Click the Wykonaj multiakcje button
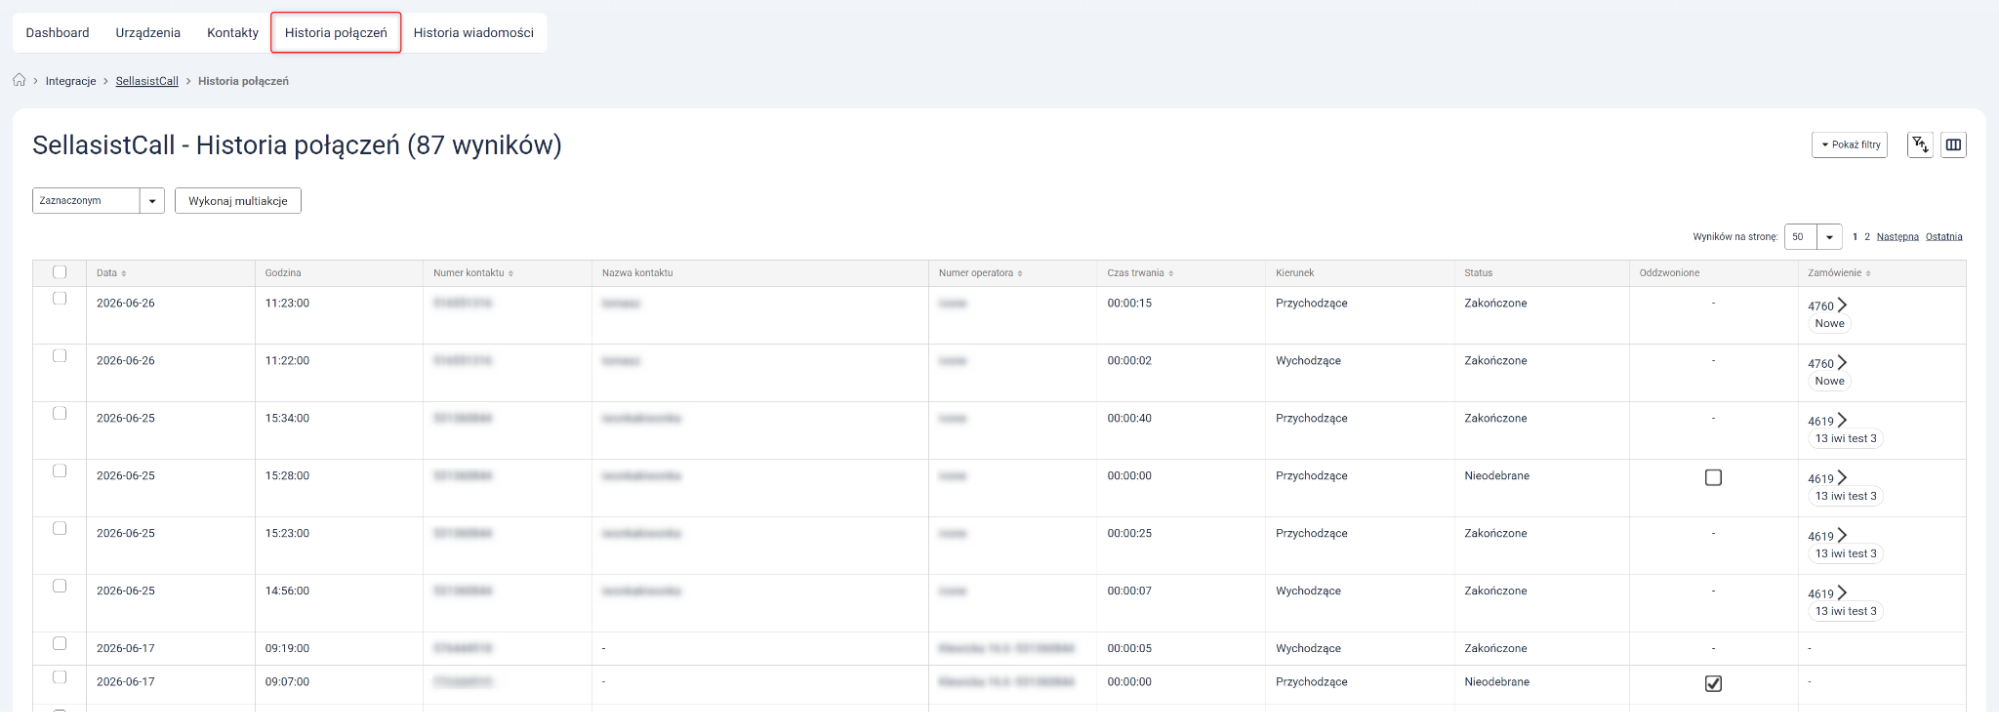The image size is (1999, 712). (238, 201)
